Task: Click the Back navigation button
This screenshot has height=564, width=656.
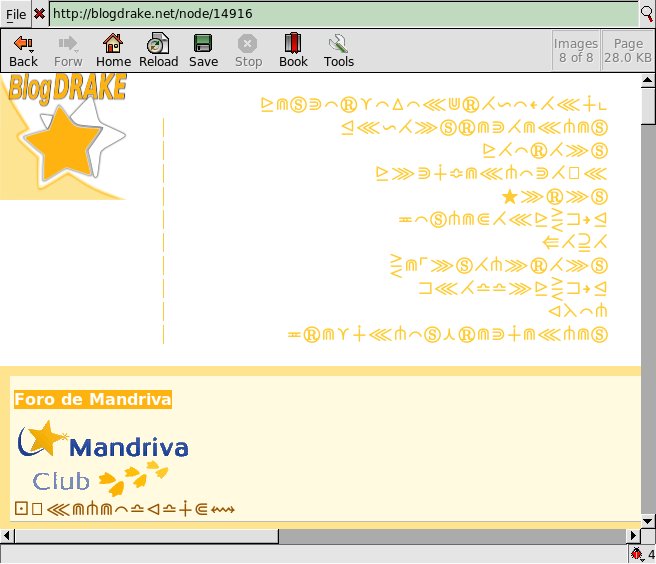Action: (23, 50)
